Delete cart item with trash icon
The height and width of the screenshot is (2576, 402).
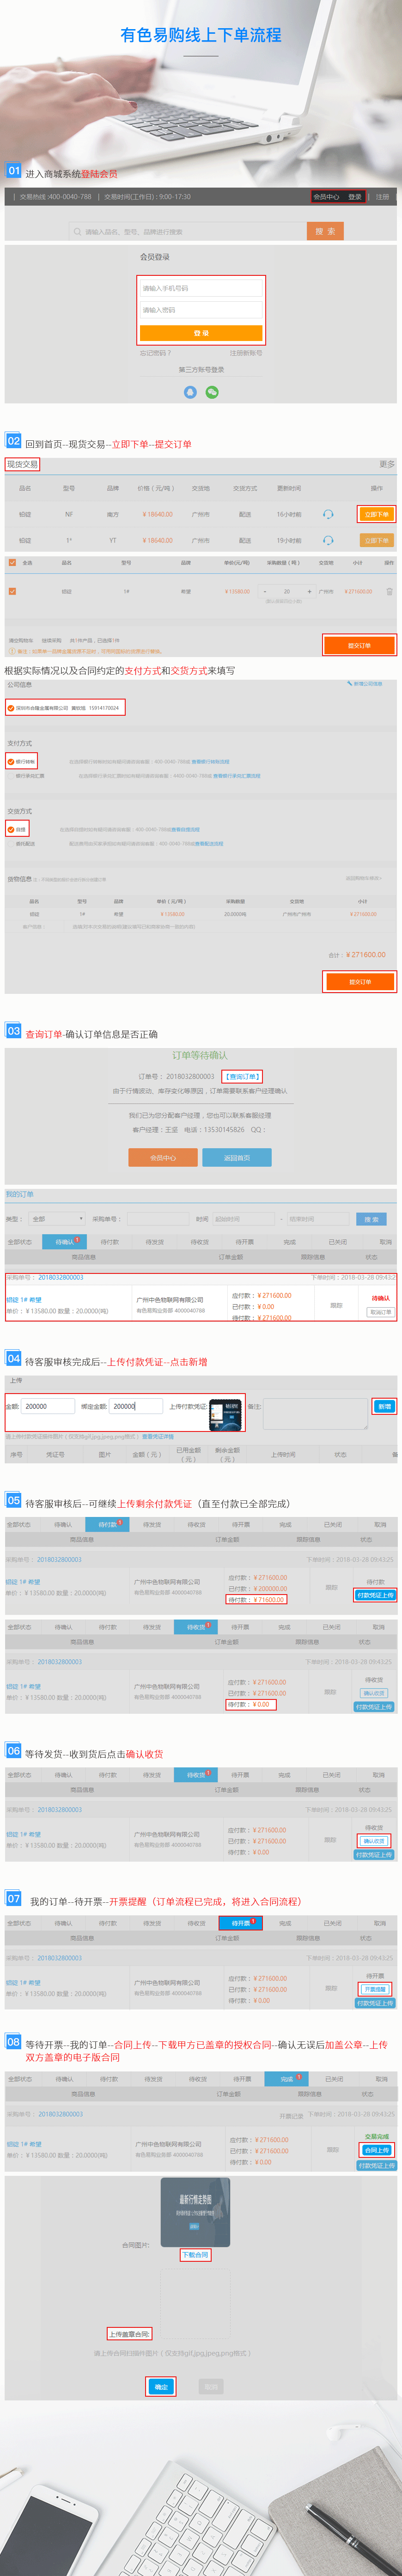(x=389, y=591)
